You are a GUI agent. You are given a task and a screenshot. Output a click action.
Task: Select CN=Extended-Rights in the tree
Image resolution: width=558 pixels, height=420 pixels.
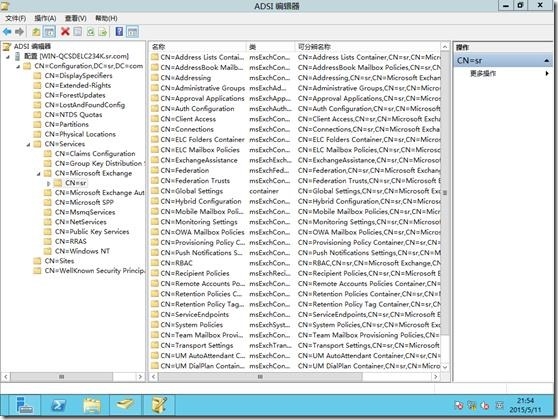pyautogui.click(x=78, y=85)
